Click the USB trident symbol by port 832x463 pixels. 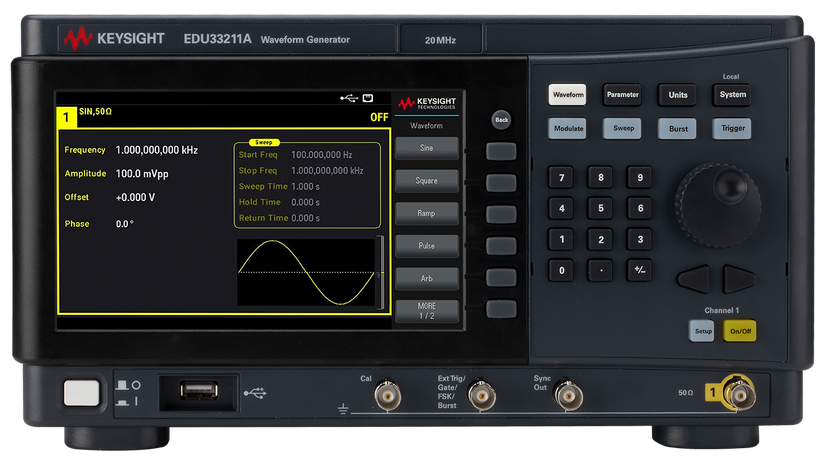[x=255, y=393]
